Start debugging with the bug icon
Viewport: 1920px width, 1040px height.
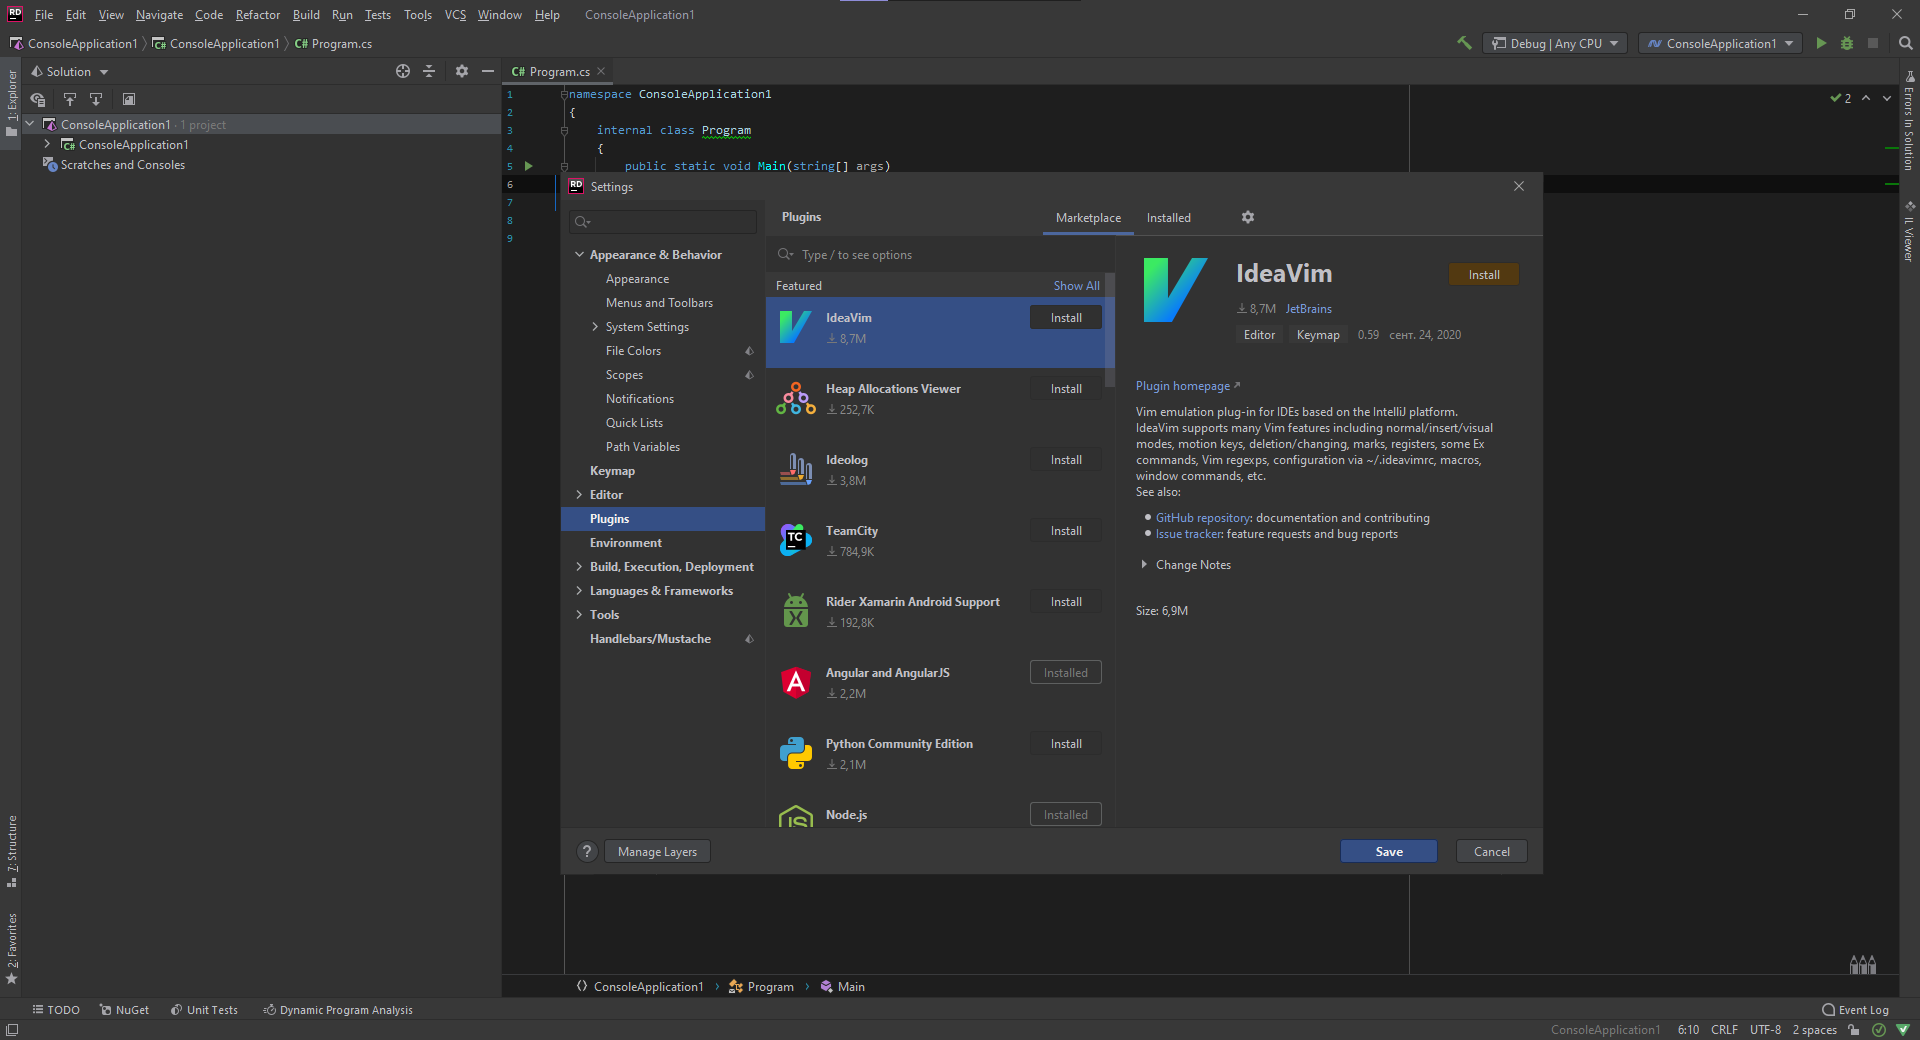[x=1847, y=43]
